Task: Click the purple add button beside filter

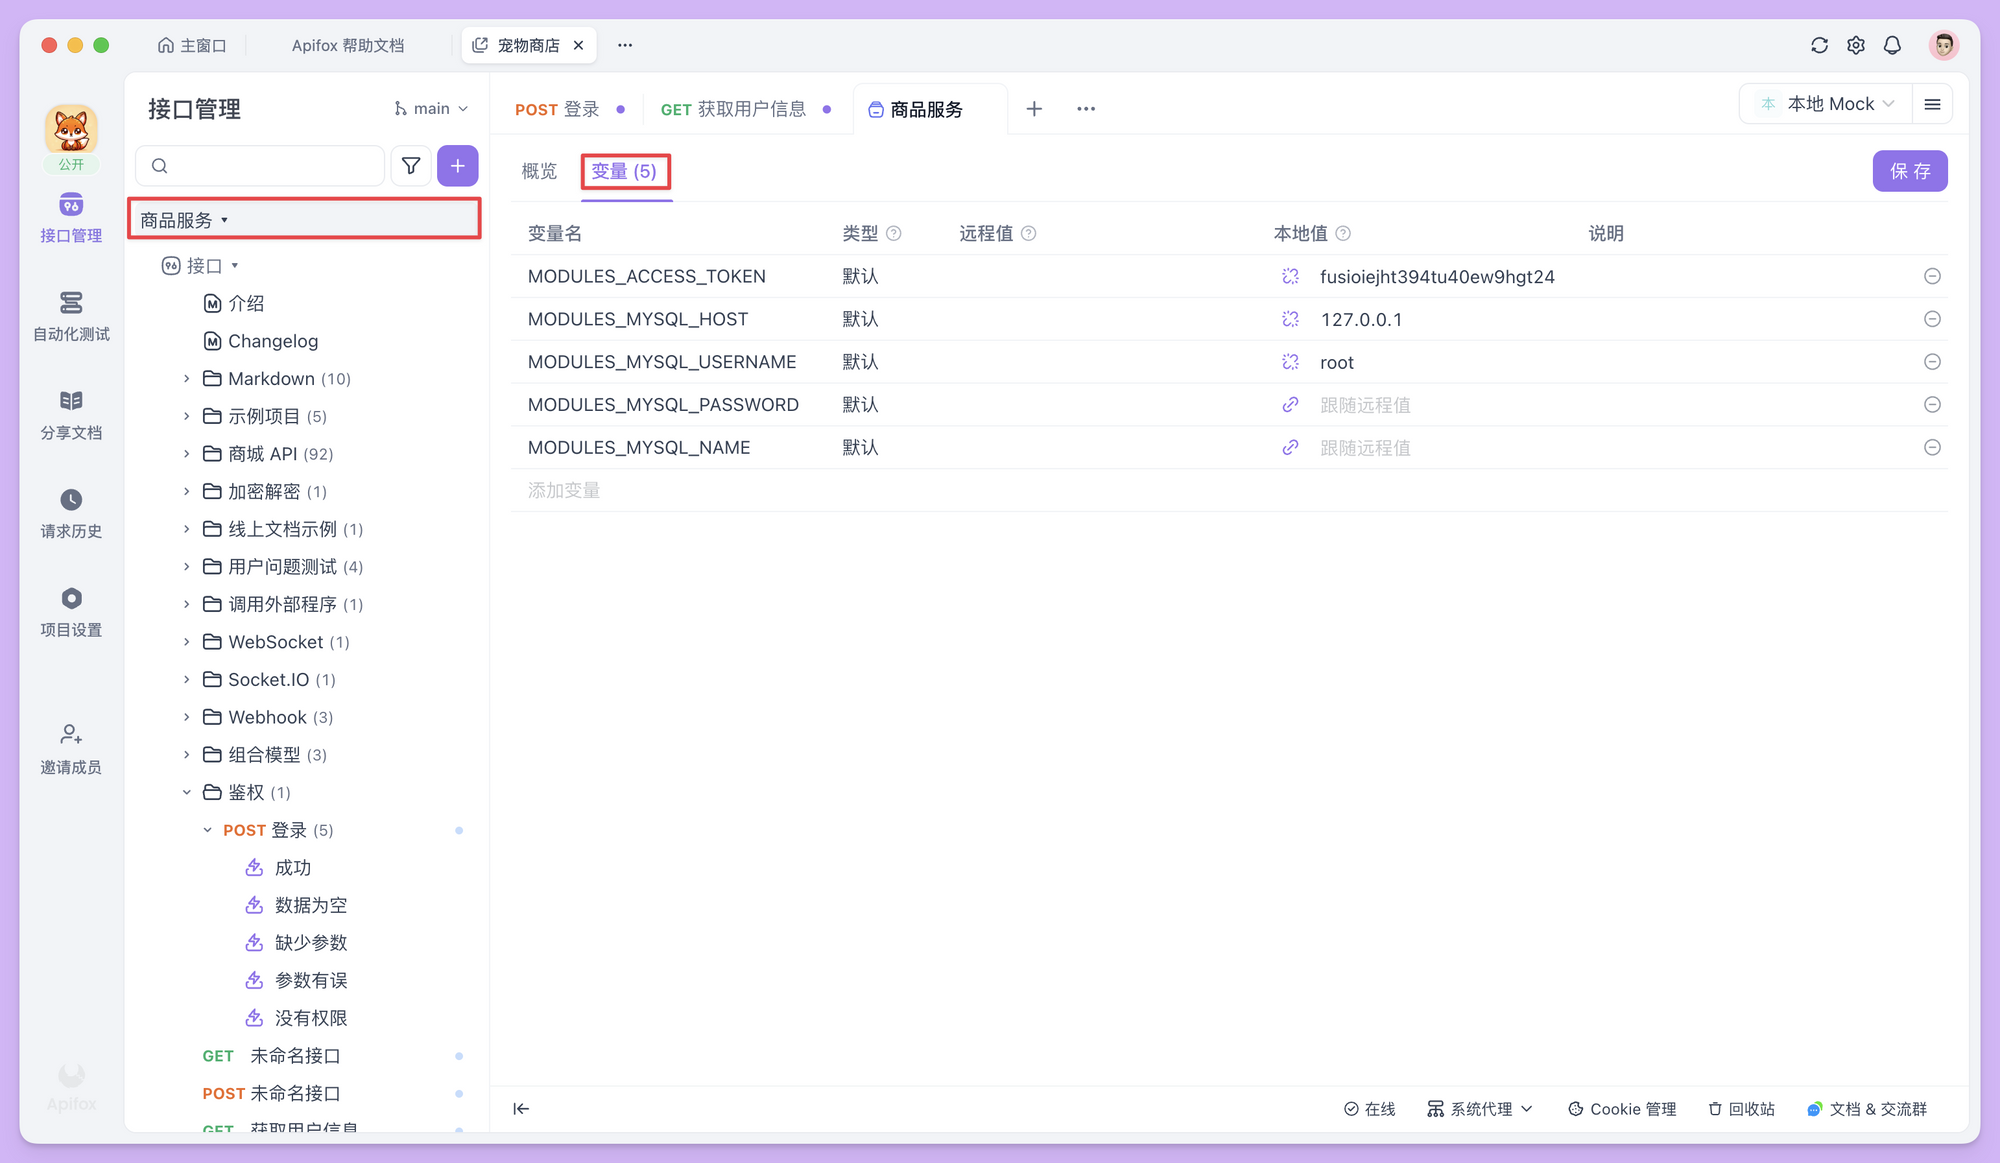Action: pos(458,166)
